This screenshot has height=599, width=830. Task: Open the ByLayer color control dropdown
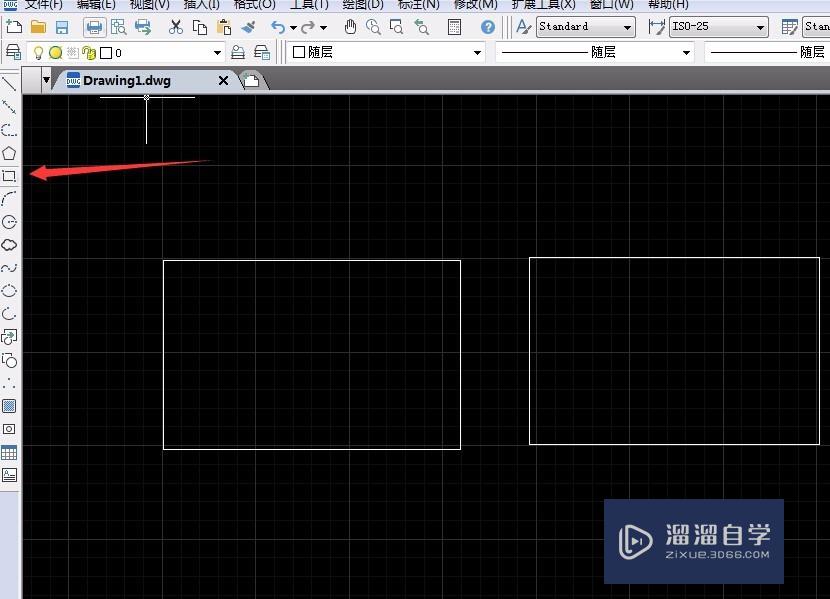[477, 52]
